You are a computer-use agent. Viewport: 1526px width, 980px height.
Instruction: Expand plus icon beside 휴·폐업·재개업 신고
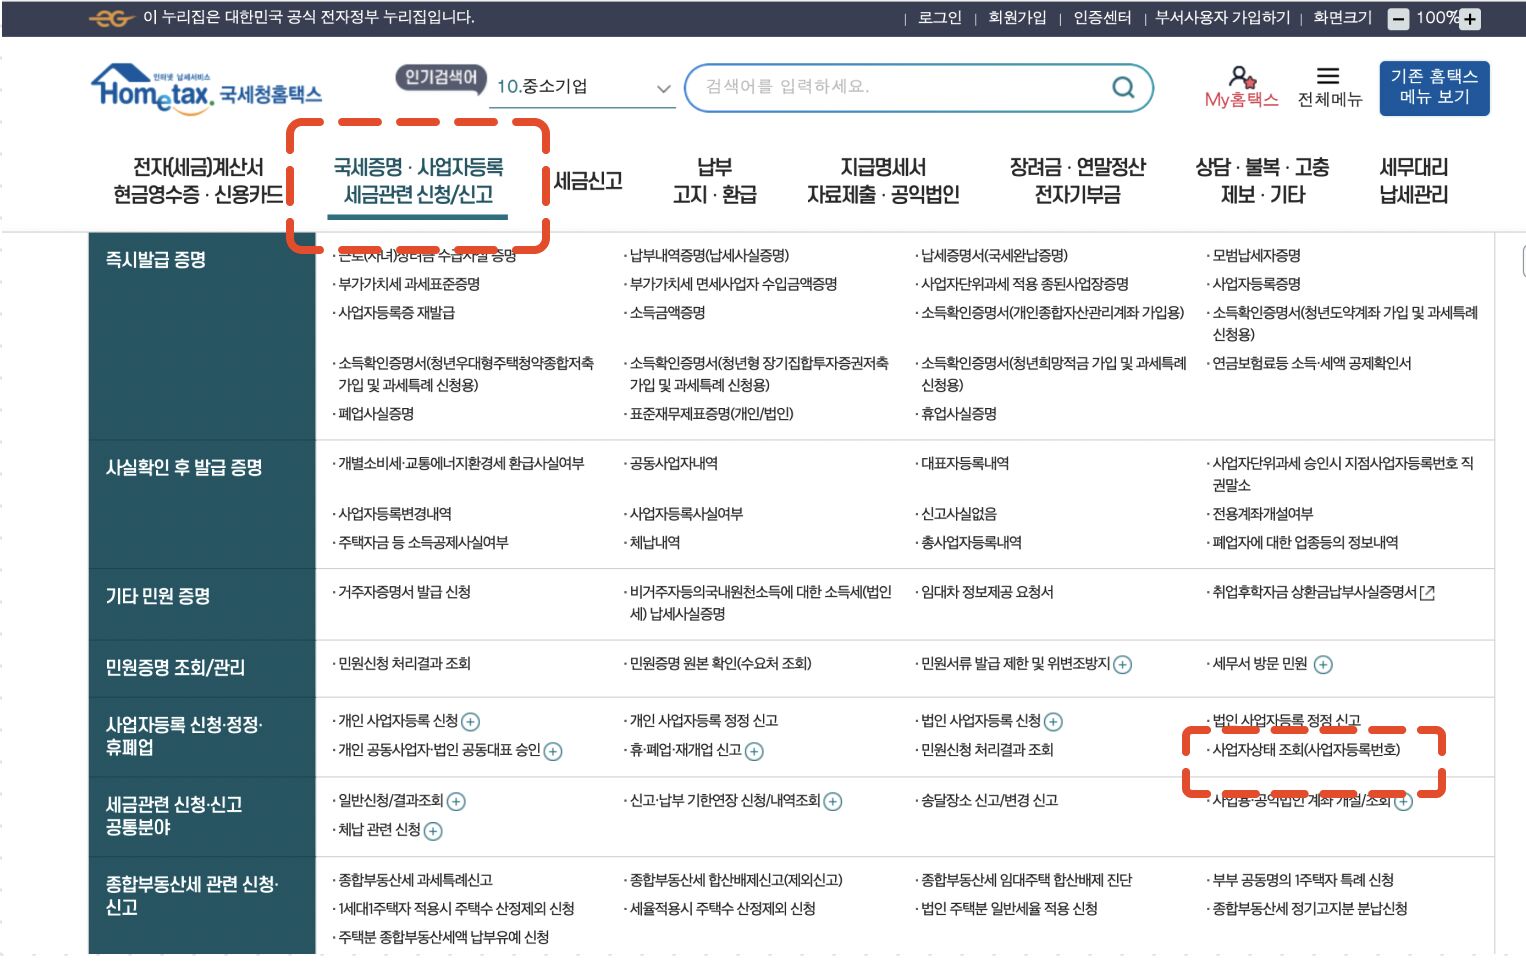[x=754, y=751]
